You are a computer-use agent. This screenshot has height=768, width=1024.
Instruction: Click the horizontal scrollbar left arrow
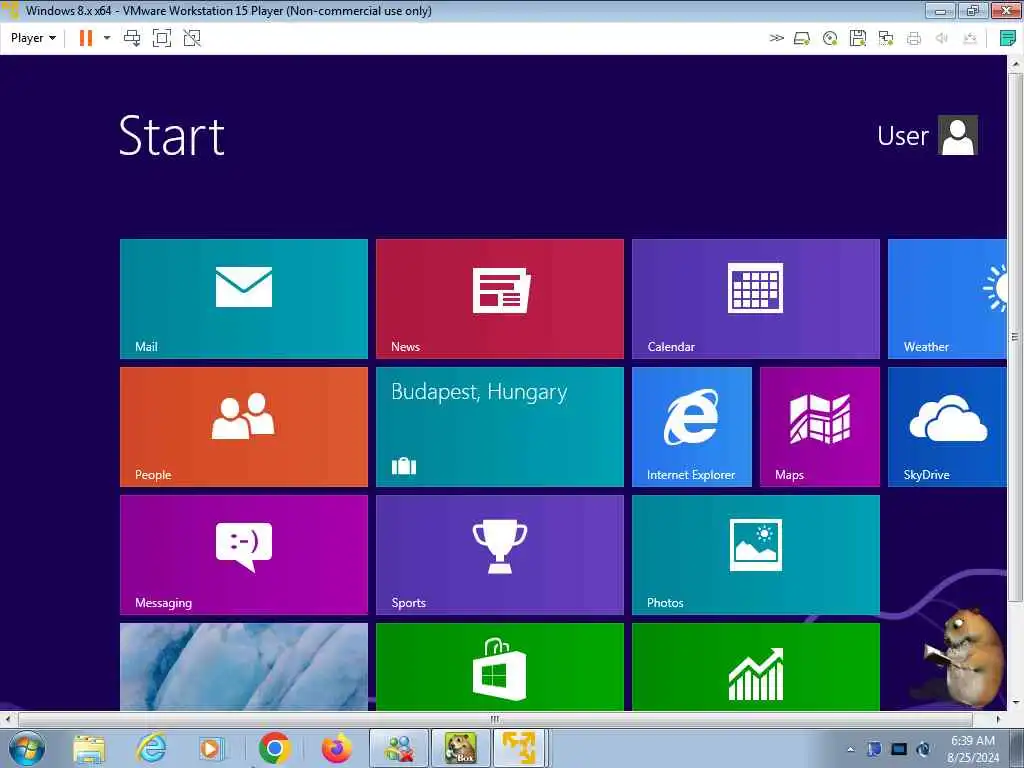[x=7, y=719]
